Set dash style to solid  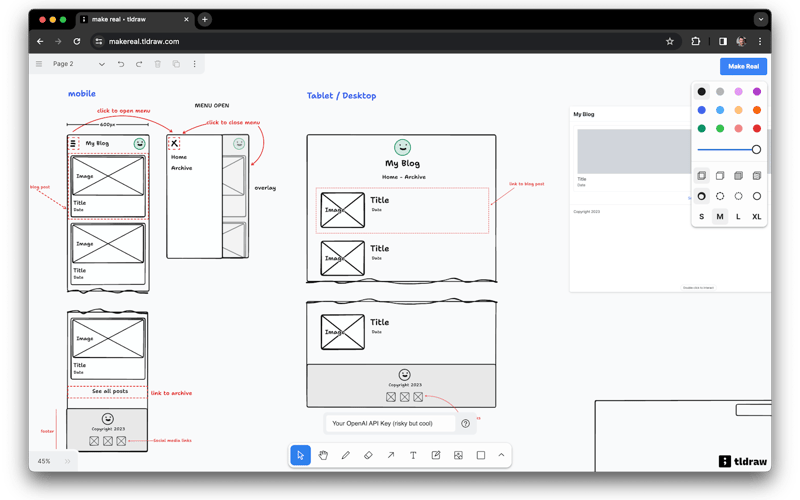[x=757, y=196]
